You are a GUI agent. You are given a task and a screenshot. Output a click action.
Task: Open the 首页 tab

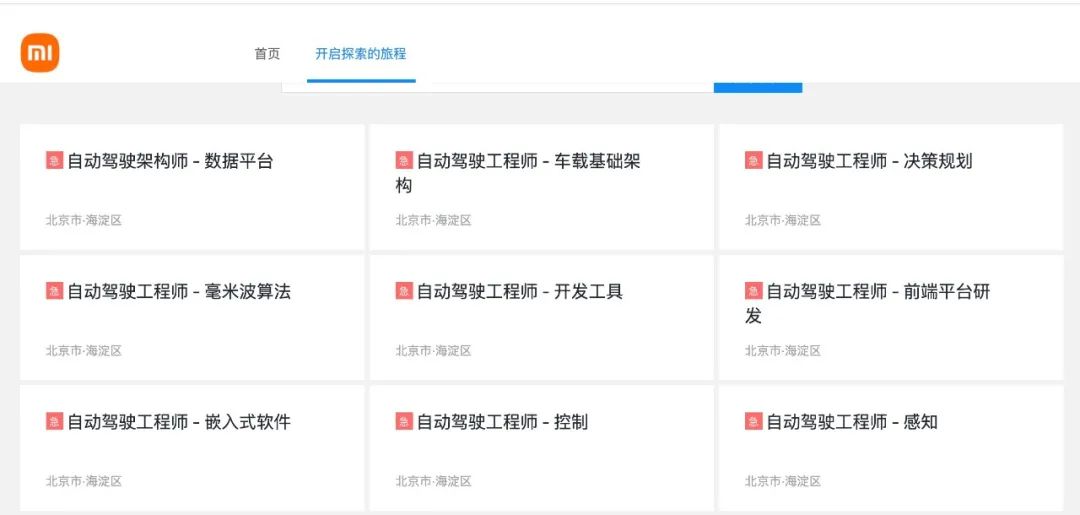[267, 54]
